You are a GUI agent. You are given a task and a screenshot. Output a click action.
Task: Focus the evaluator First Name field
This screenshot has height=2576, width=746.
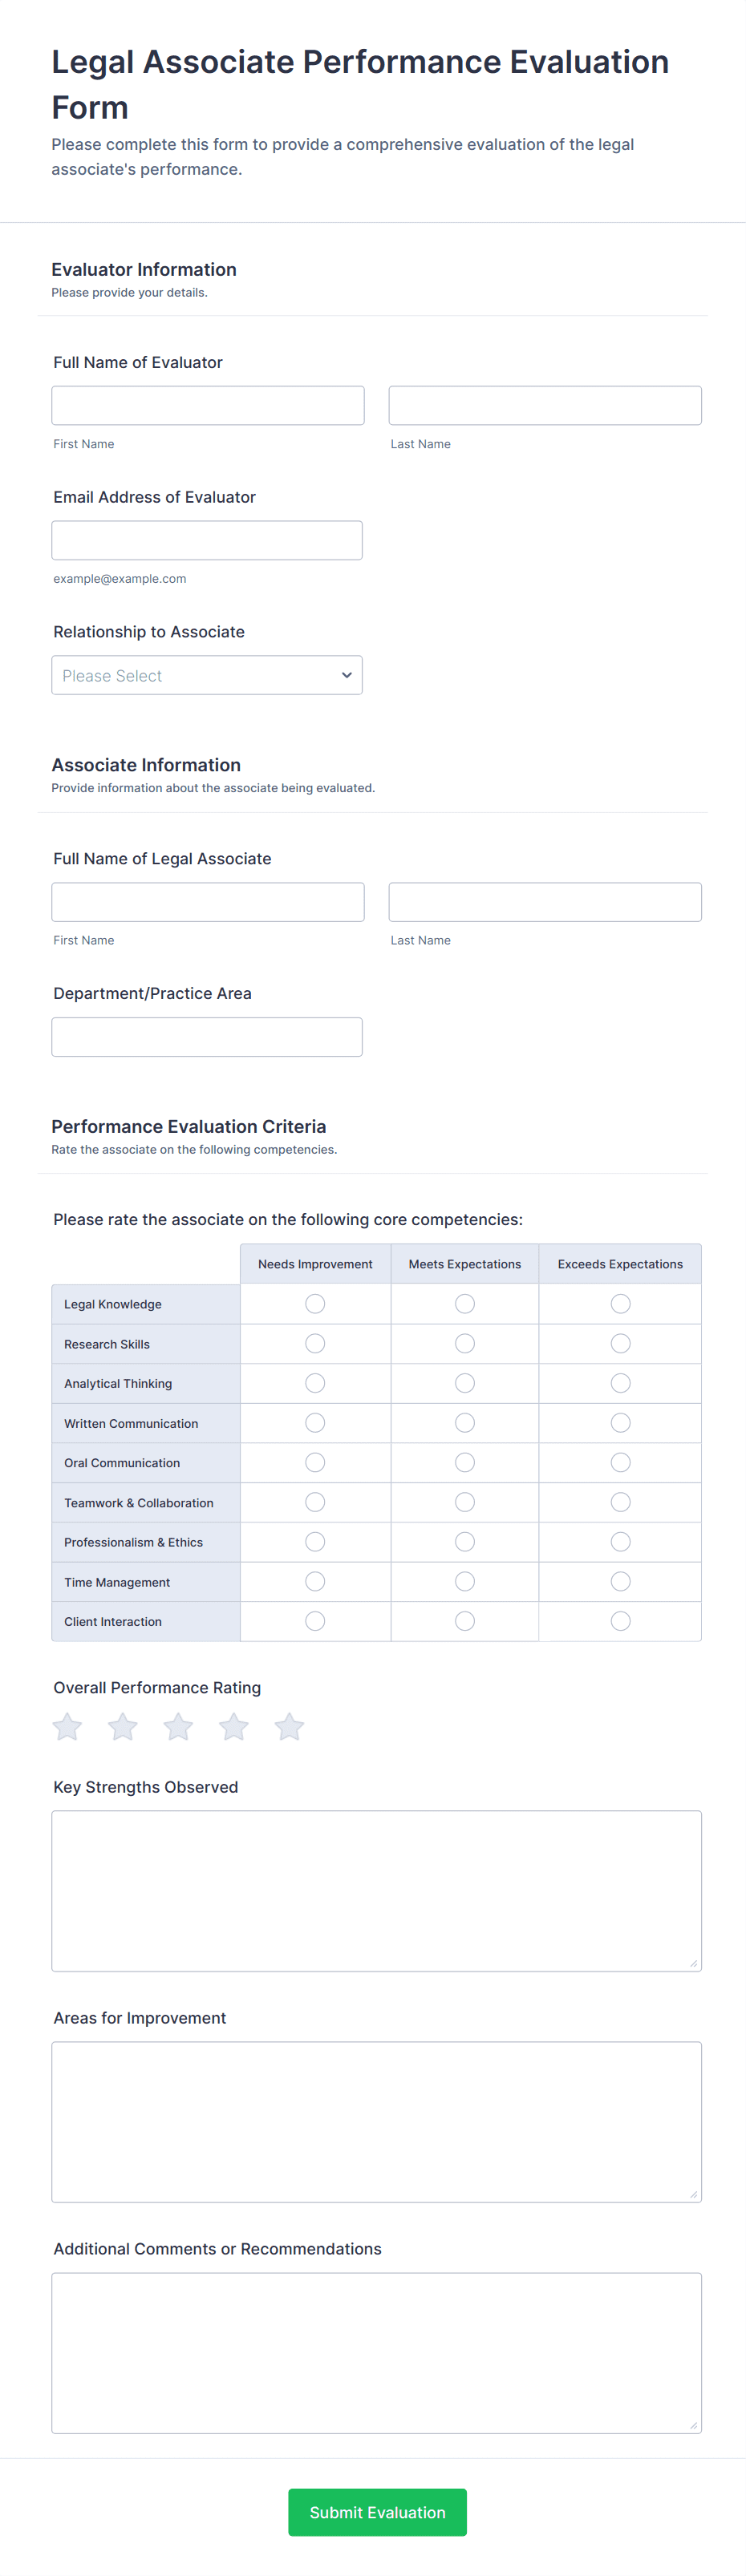point(208,406)
